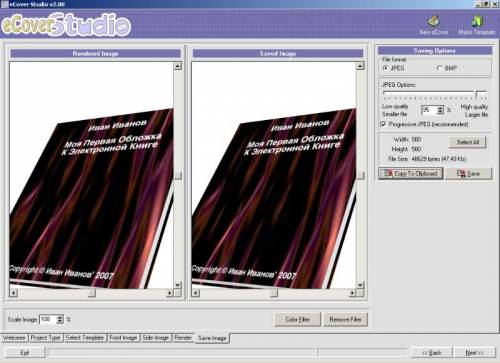Click the Rendered Image scroll left arrow

click(13, 293)
